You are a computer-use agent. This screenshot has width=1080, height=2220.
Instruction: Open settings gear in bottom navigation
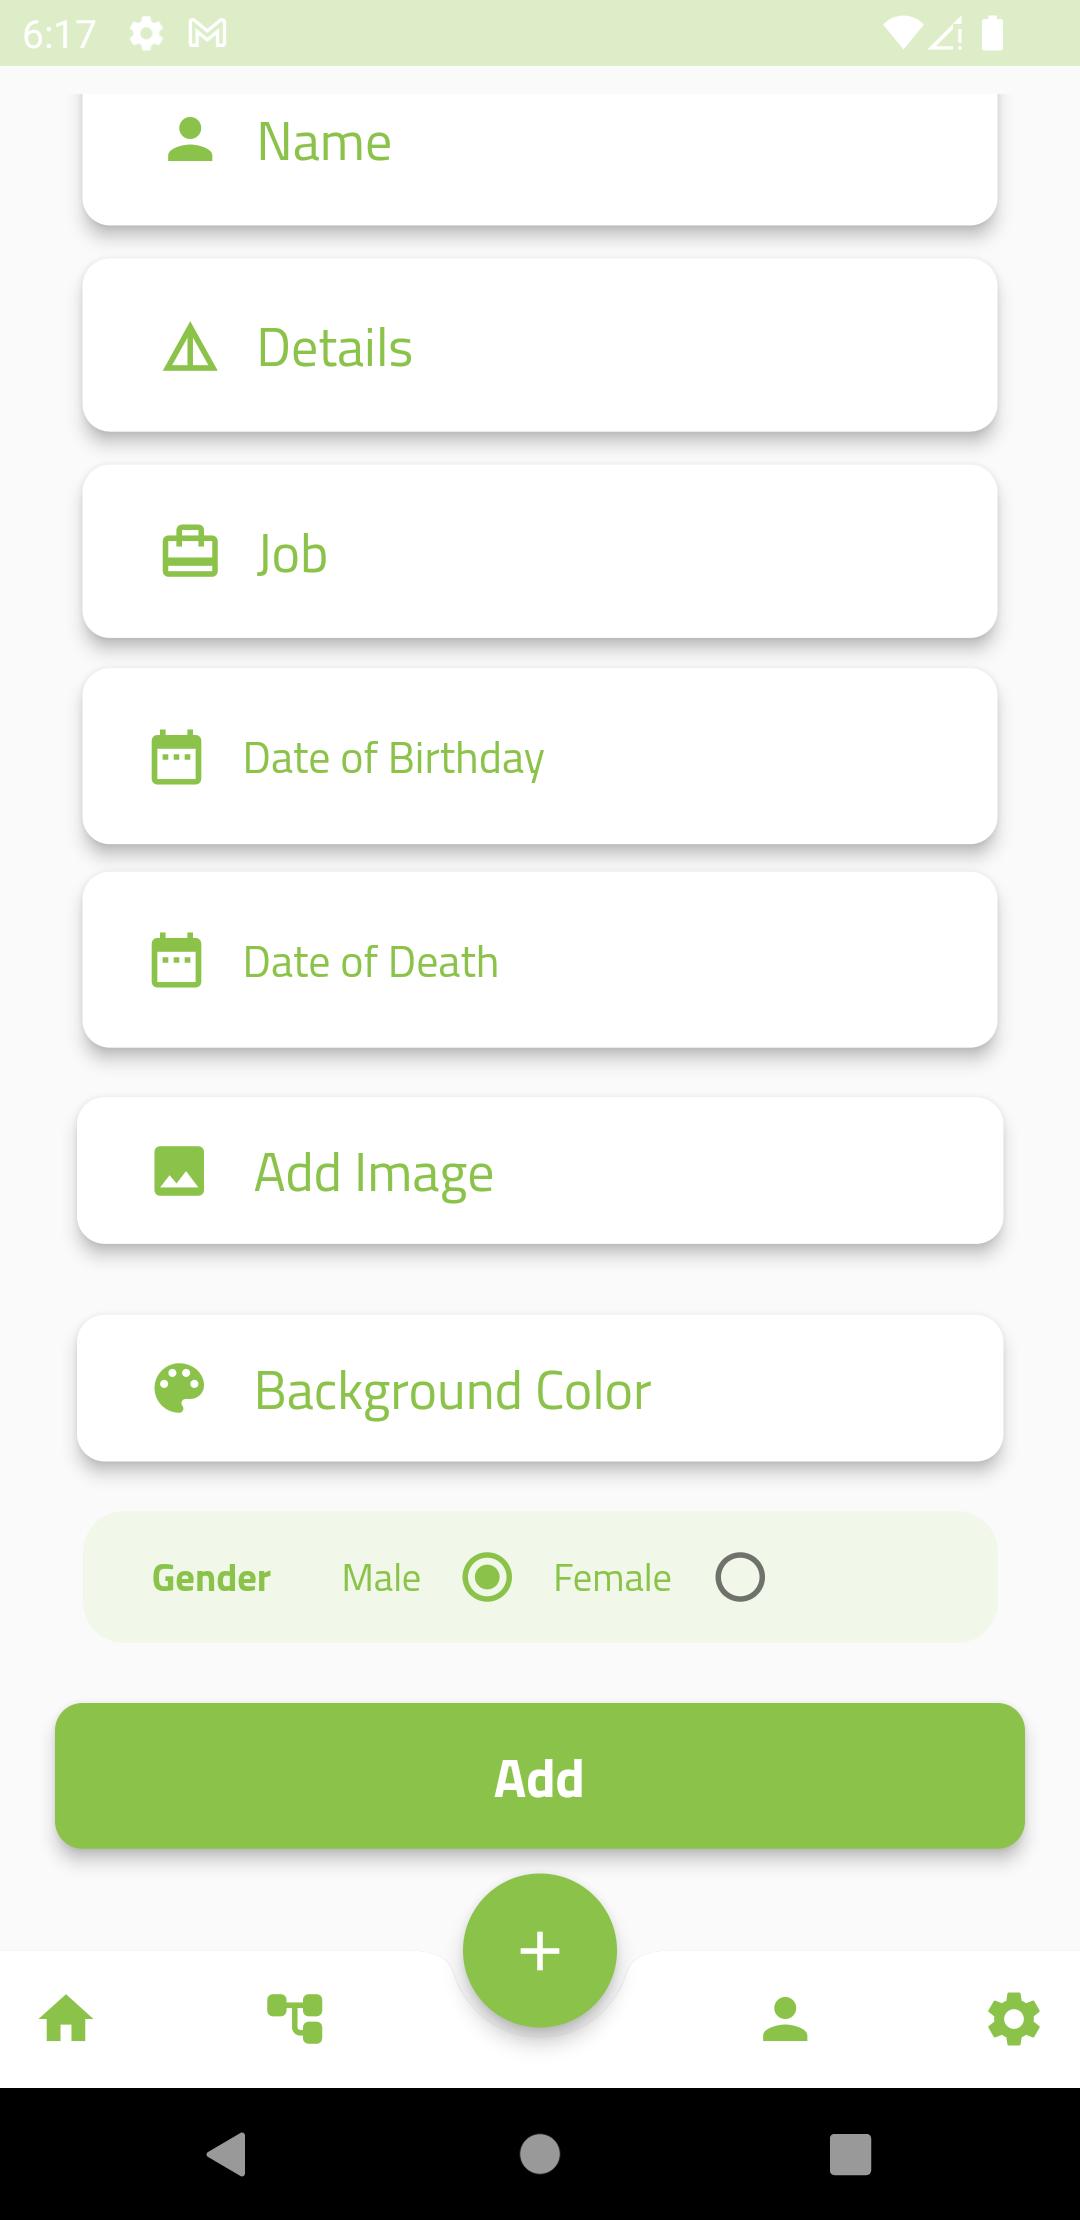point(1013,2018)
